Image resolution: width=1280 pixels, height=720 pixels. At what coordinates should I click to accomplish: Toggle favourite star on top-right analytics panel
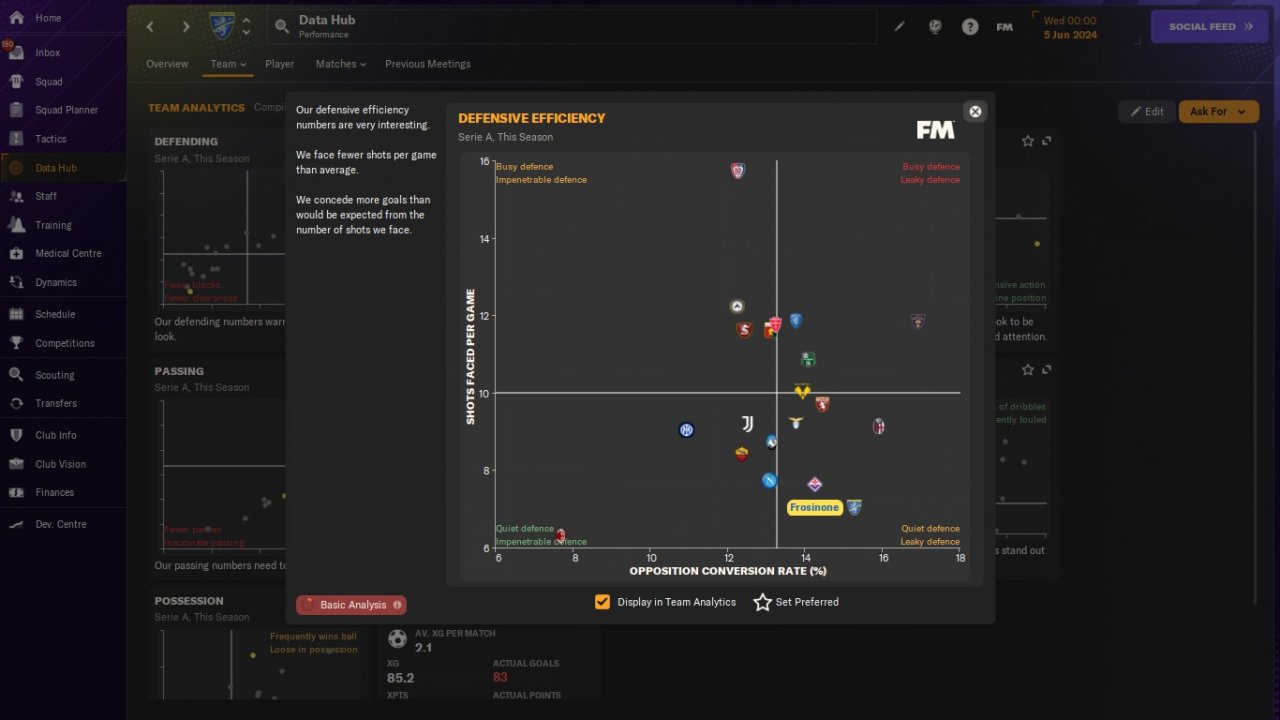pos(1028,141)
